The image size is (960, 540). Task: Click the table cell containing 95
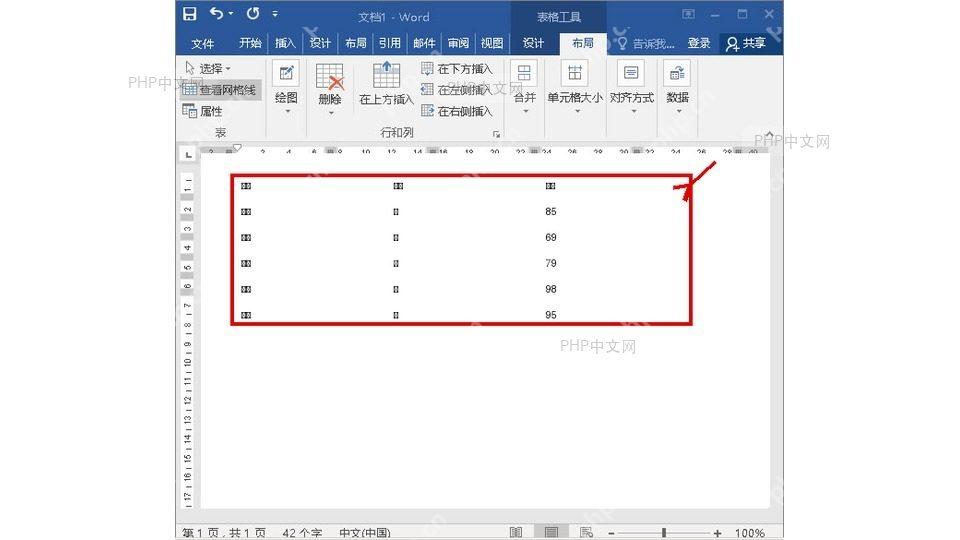pos(551,315)
